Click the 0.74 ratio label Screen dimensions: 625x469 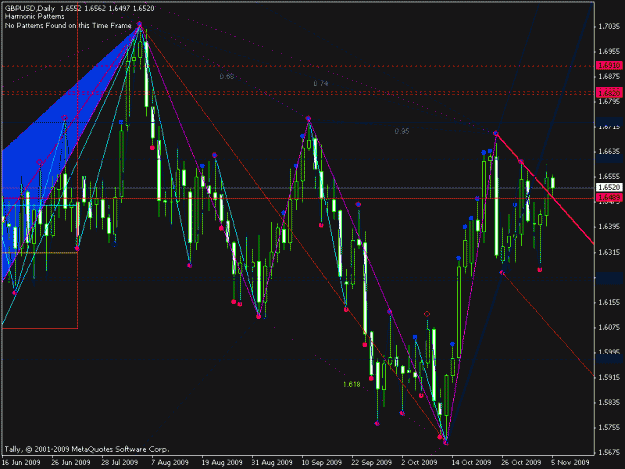[320, 83]
